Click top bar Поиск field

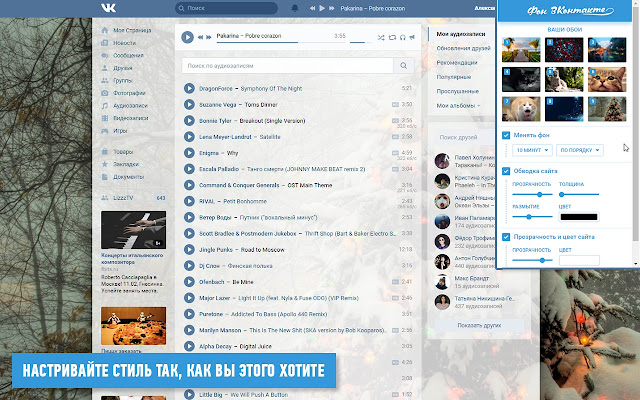(x=227, y=8)
